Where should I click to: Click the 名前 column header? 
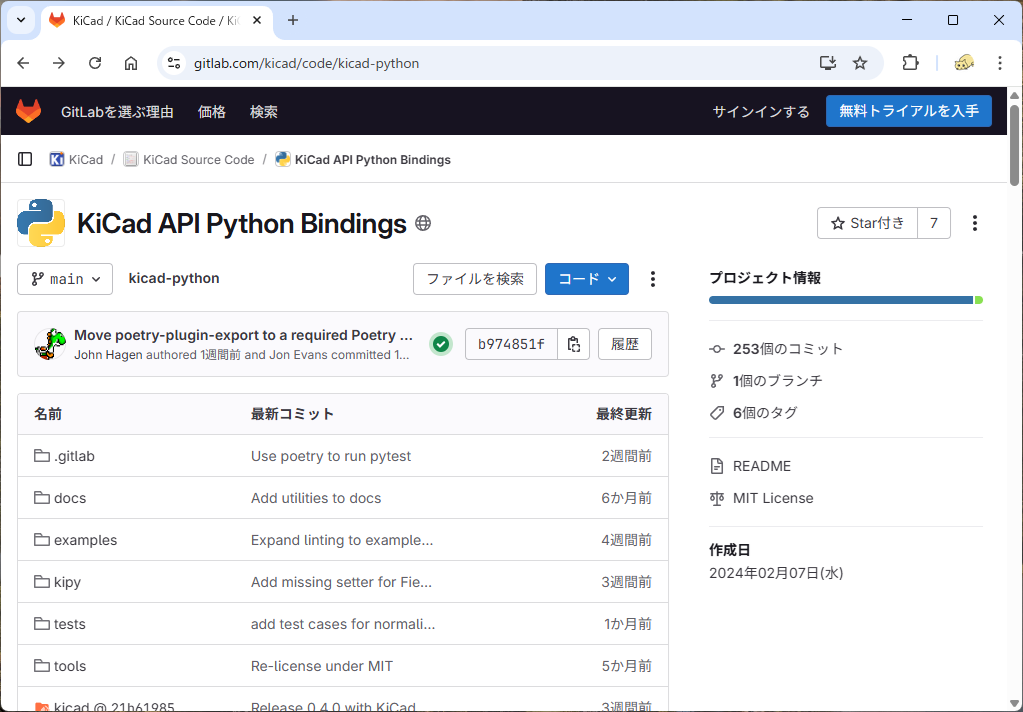(48, 414)
